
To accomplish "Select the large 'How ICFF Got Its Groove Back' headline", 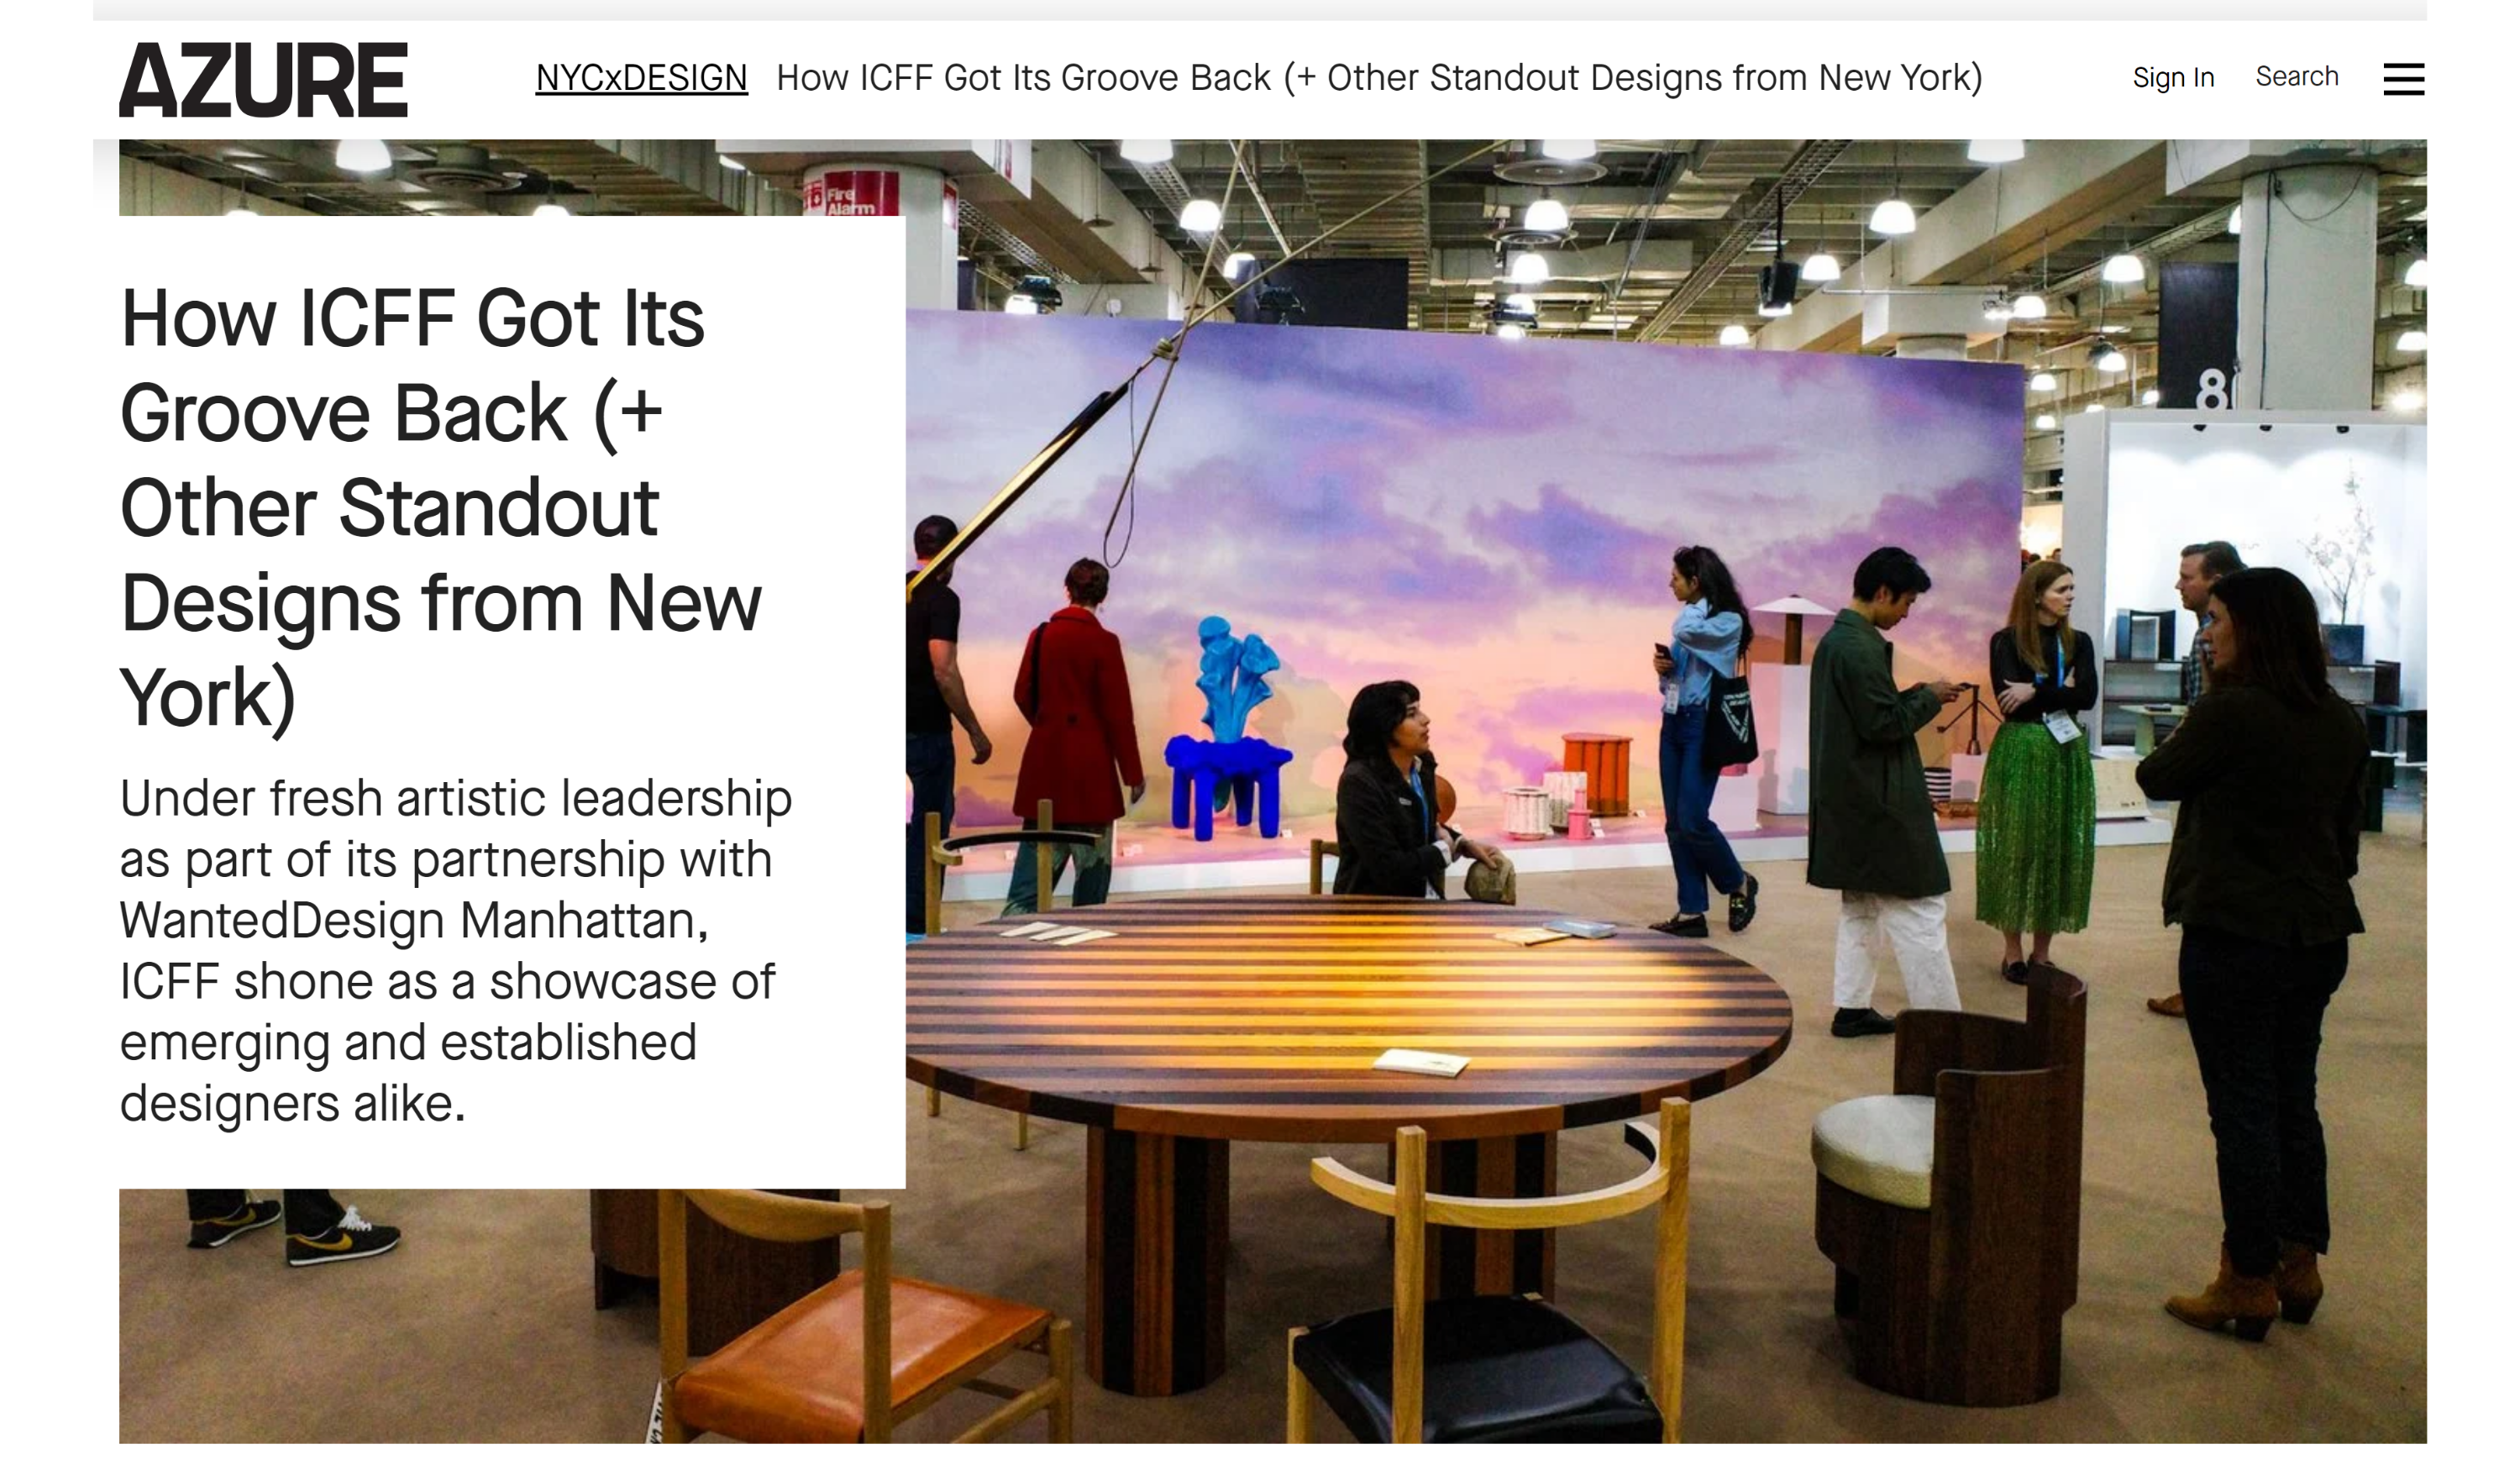I will 440,508.
